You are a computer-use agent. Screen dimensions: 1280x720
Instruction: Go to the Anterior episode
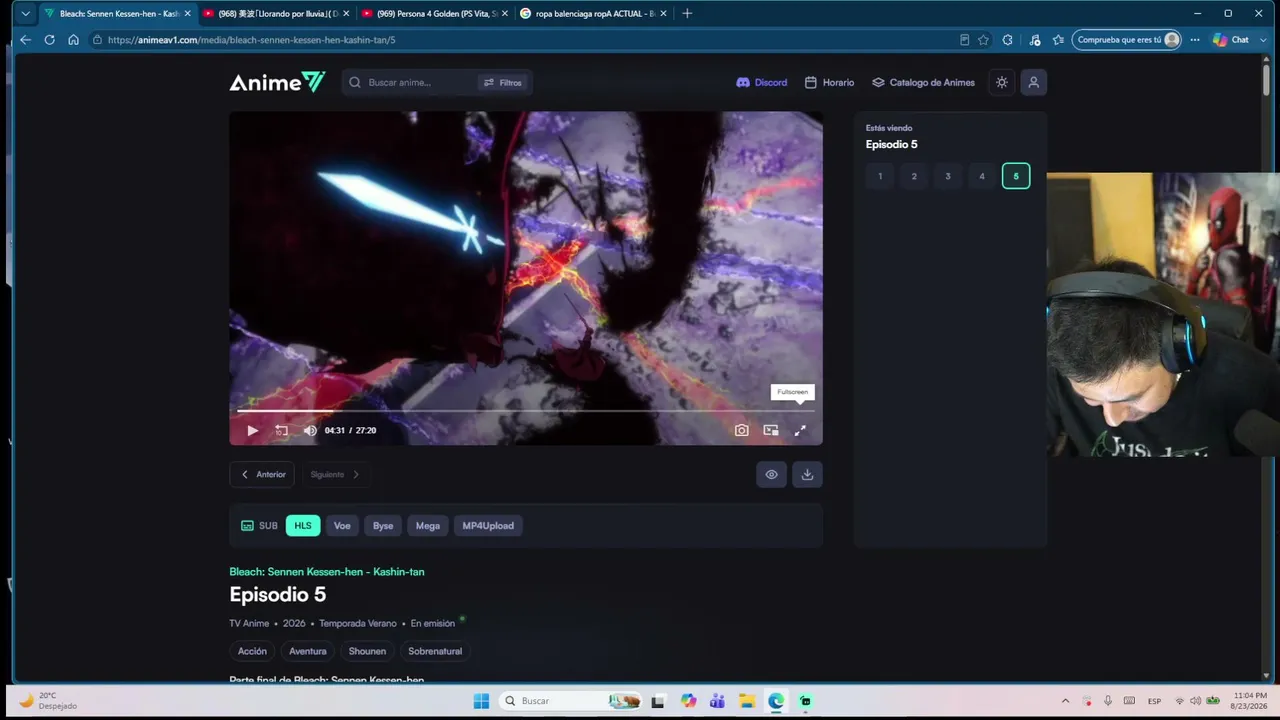[262, 475]
